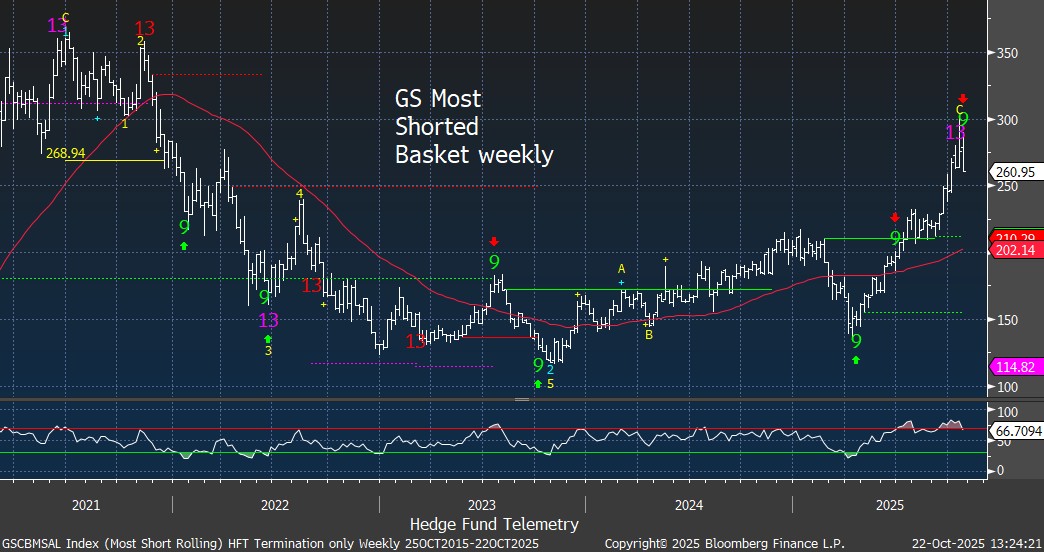
Task: Click the 2023 label on the time axis
Action: (x=482, y=504)
